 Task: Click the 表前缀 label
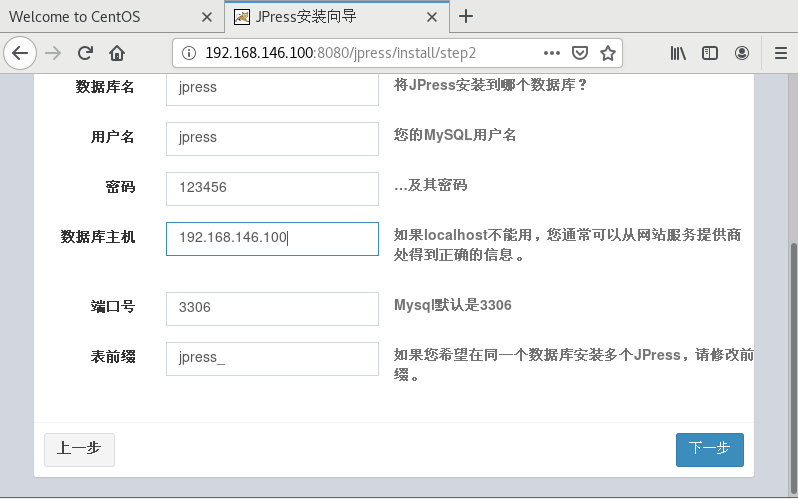(x=112, y=357)
